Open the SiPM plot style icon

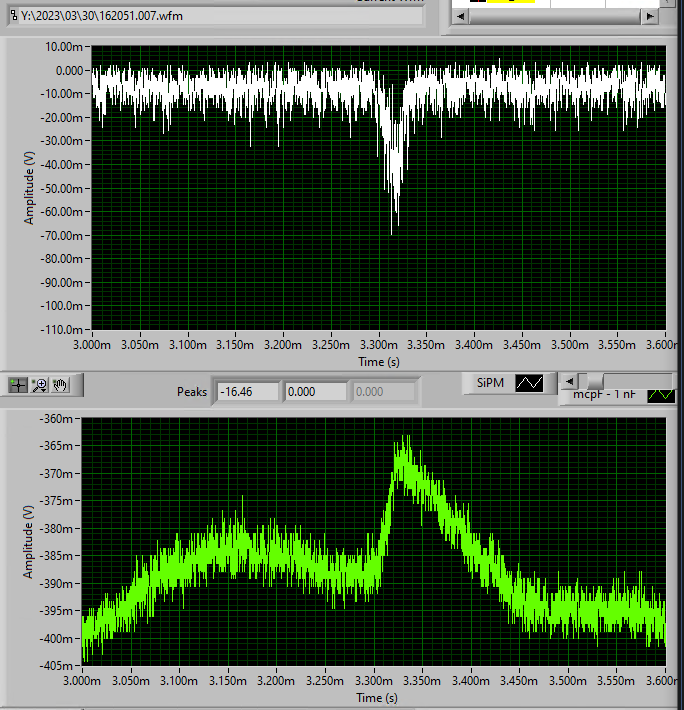[x=529, y=383]
